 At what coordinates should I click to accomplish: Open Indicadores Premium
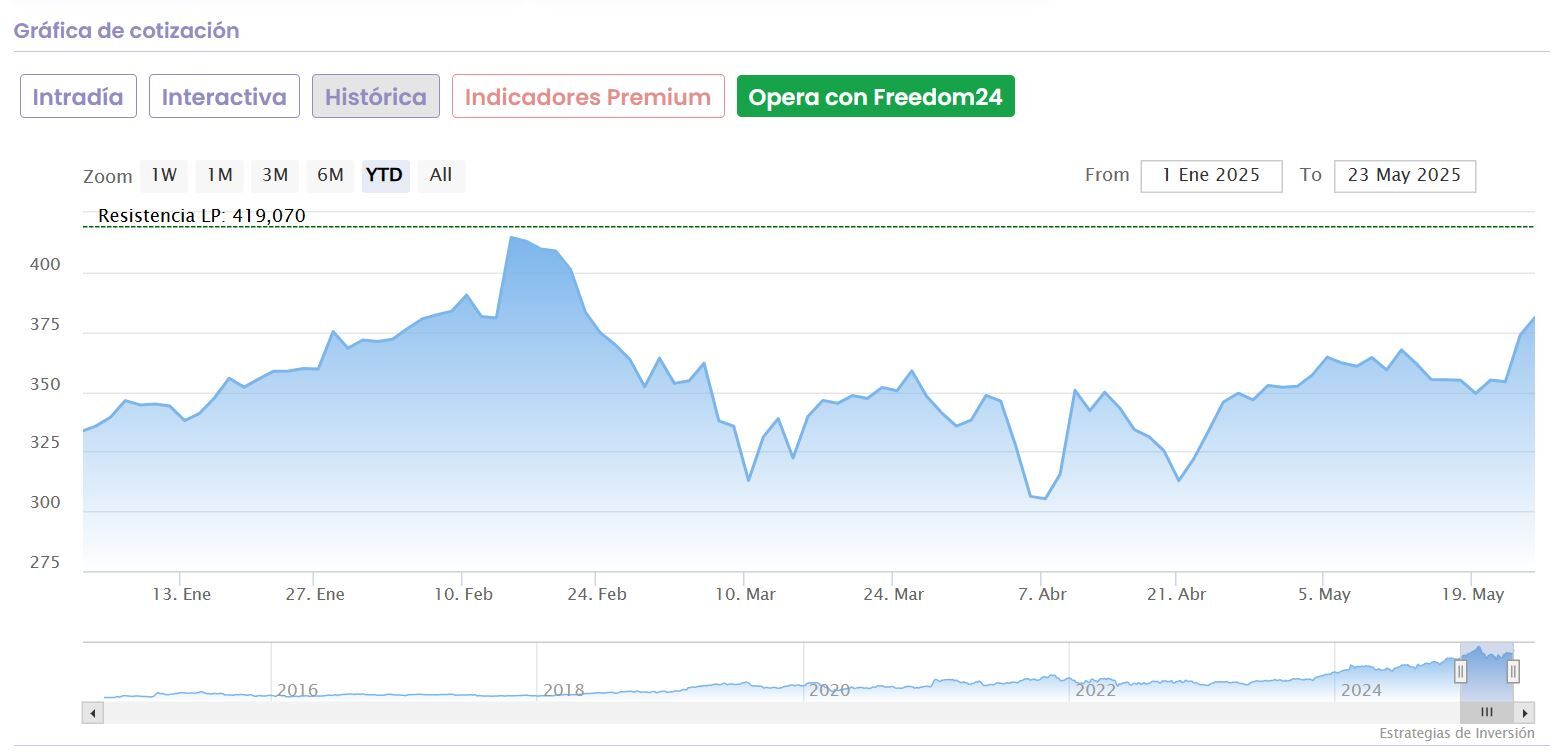(588, 97)
